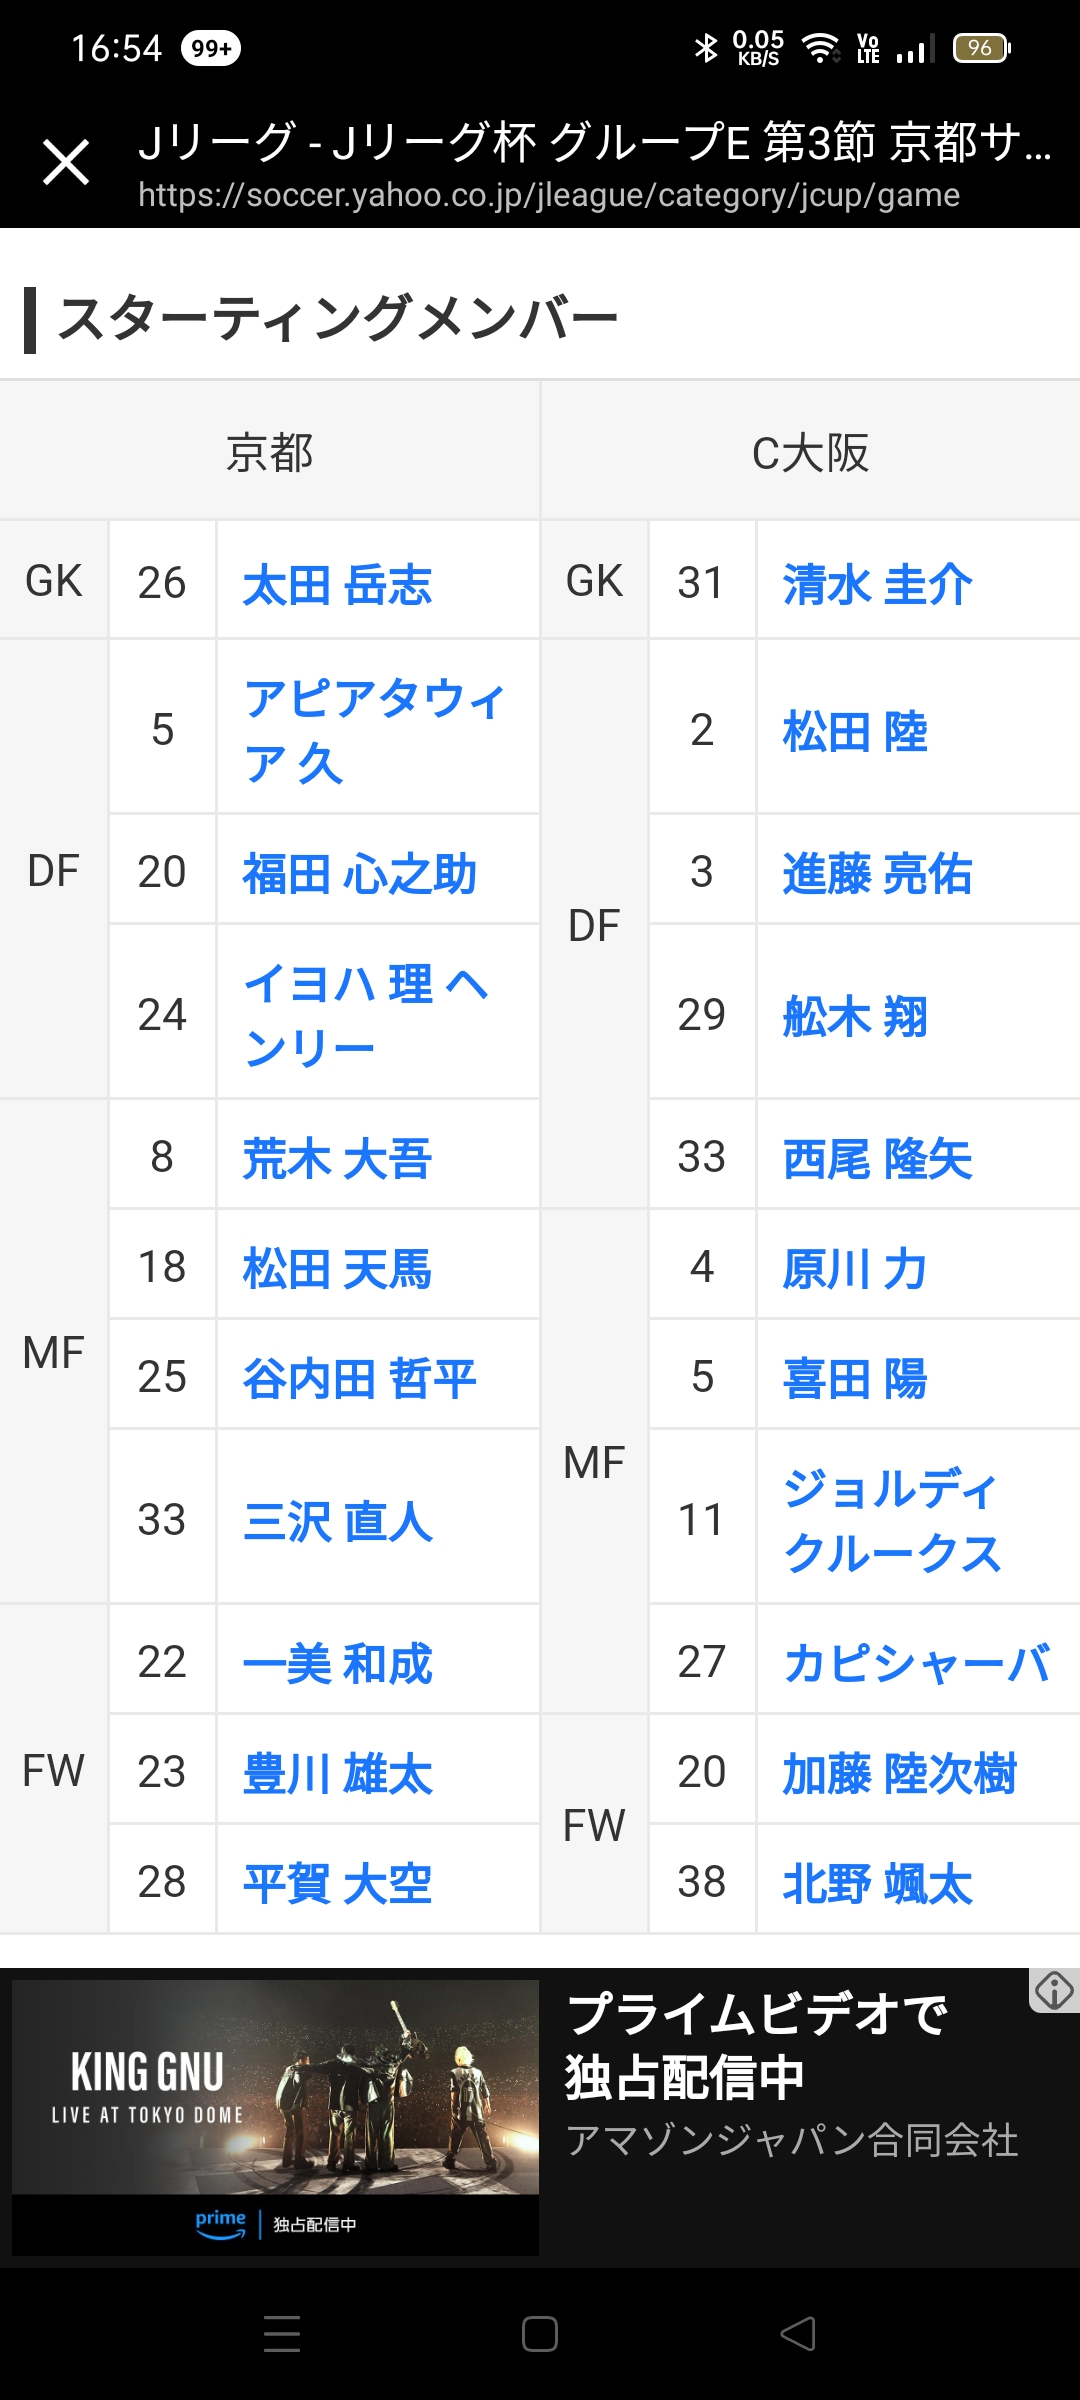Open the King Gnu ad thumbnail
This screenshot has width=1080, height=2400.
pos(275,2117)
